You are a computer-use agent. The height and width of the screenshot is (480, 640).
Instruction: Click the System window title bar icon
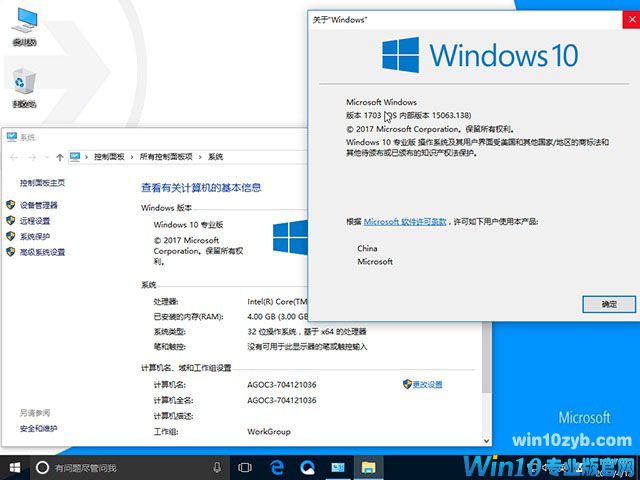[x=12, y=137]
